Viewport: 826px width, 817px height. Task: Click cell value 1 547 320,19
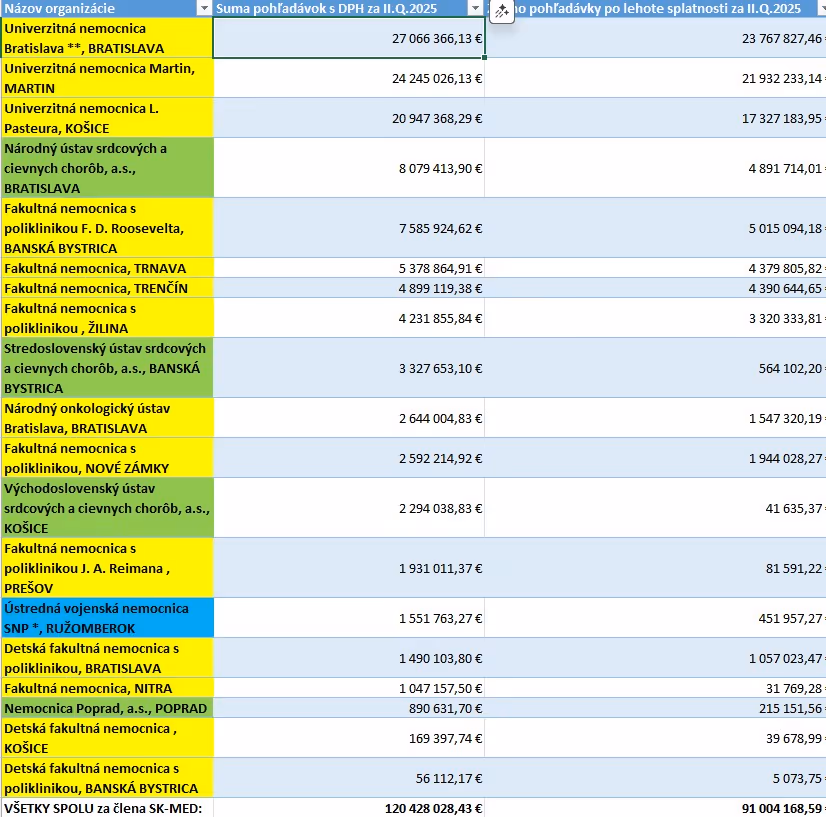(x=785, y=419)
